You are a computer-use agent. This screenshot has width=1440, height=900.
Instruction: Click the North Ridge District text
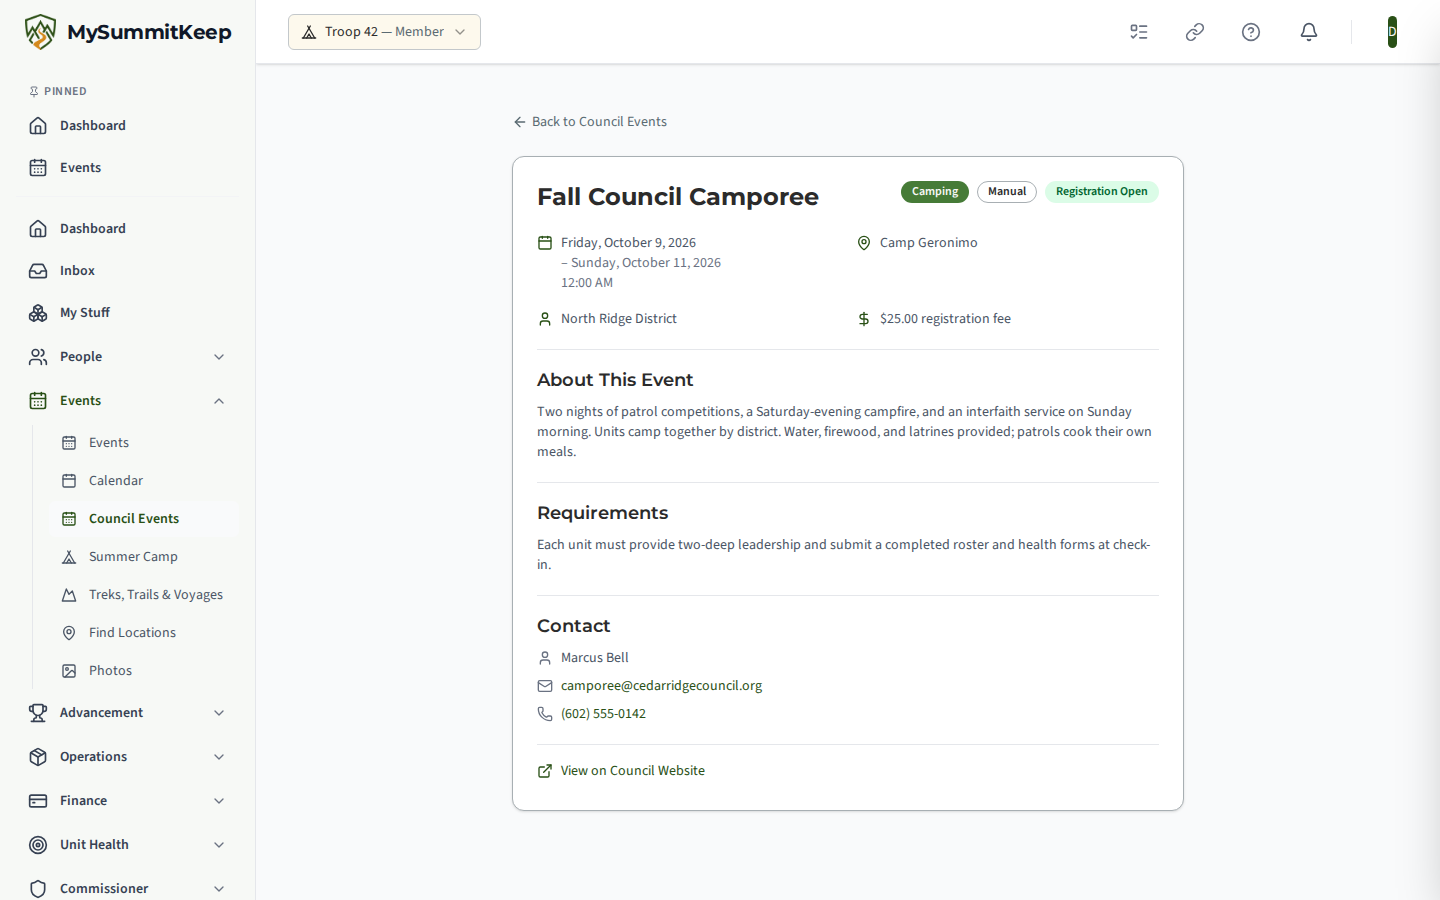[x=619, y=319]
